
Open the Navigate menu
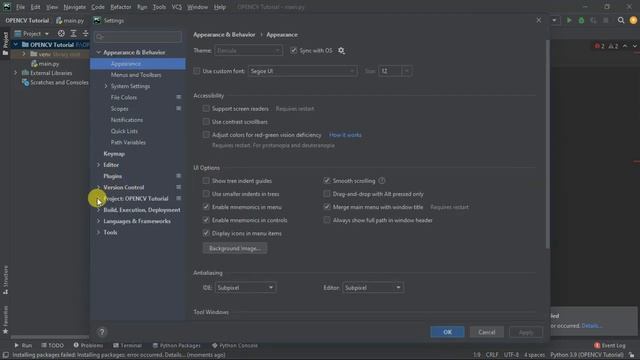click(x=75, y=7)
